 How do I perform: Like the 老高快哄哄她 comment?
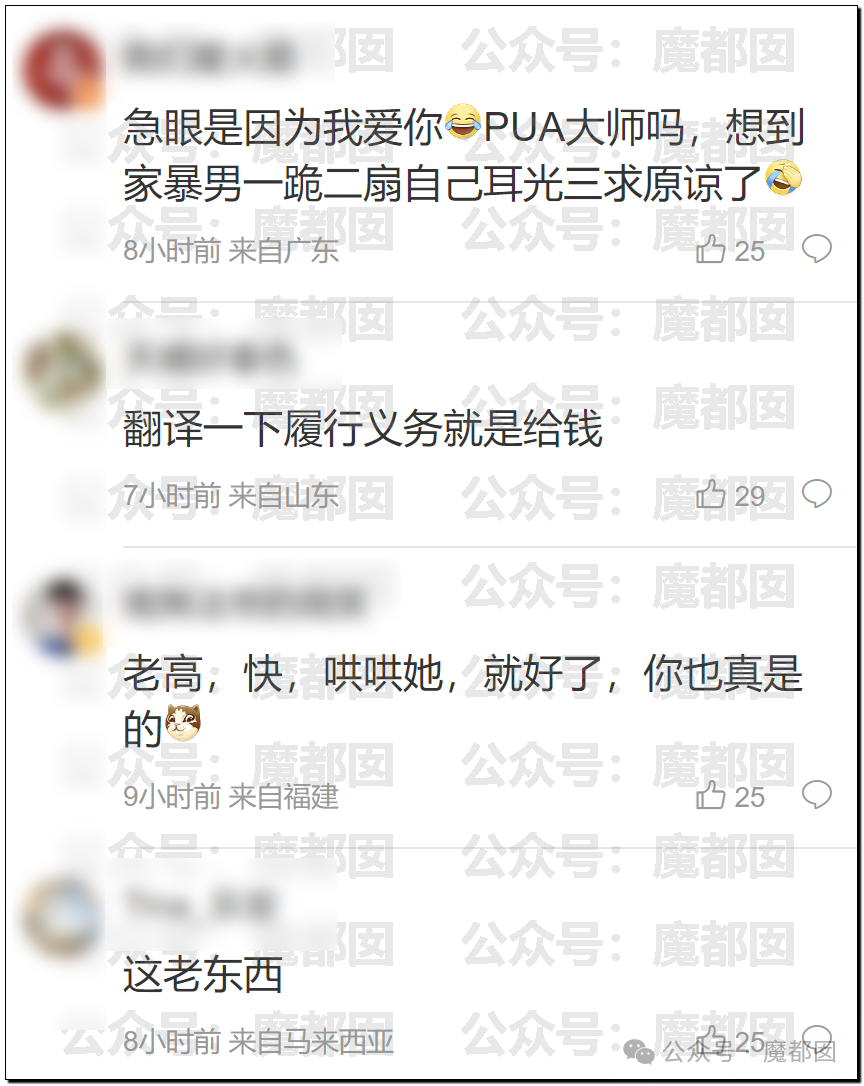coord(730,796)
